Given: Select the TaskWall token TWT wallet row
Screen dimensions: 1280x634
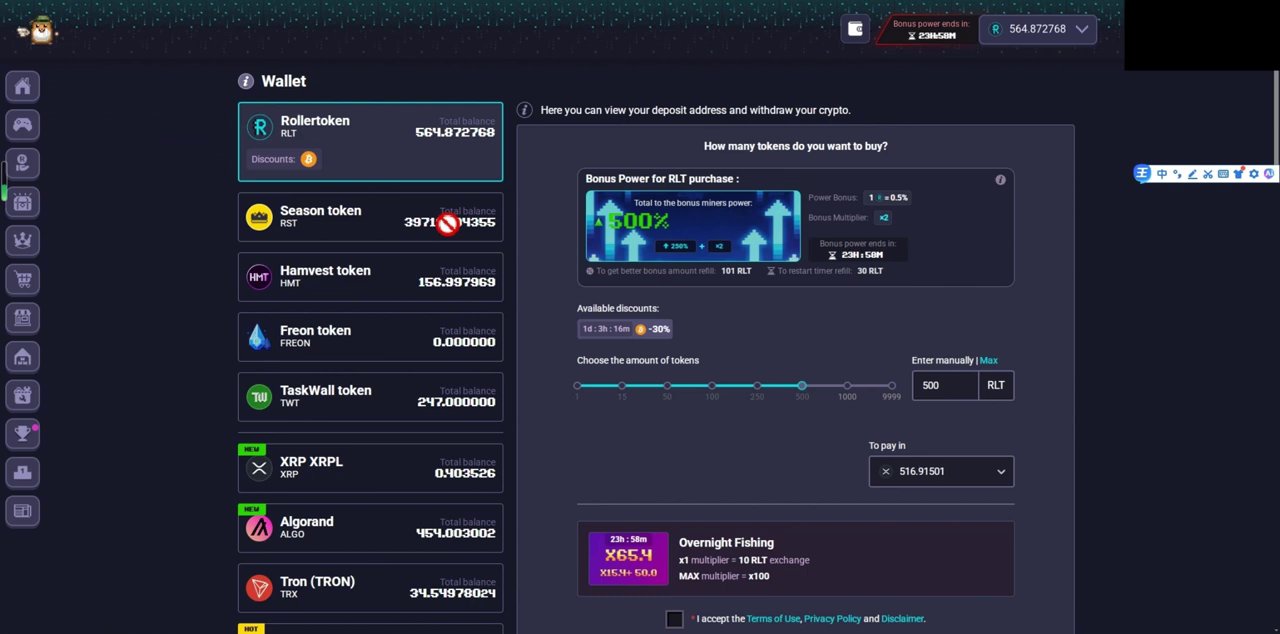Looking at the screenshot, I should pyautogui.click(x=370, y=397).
